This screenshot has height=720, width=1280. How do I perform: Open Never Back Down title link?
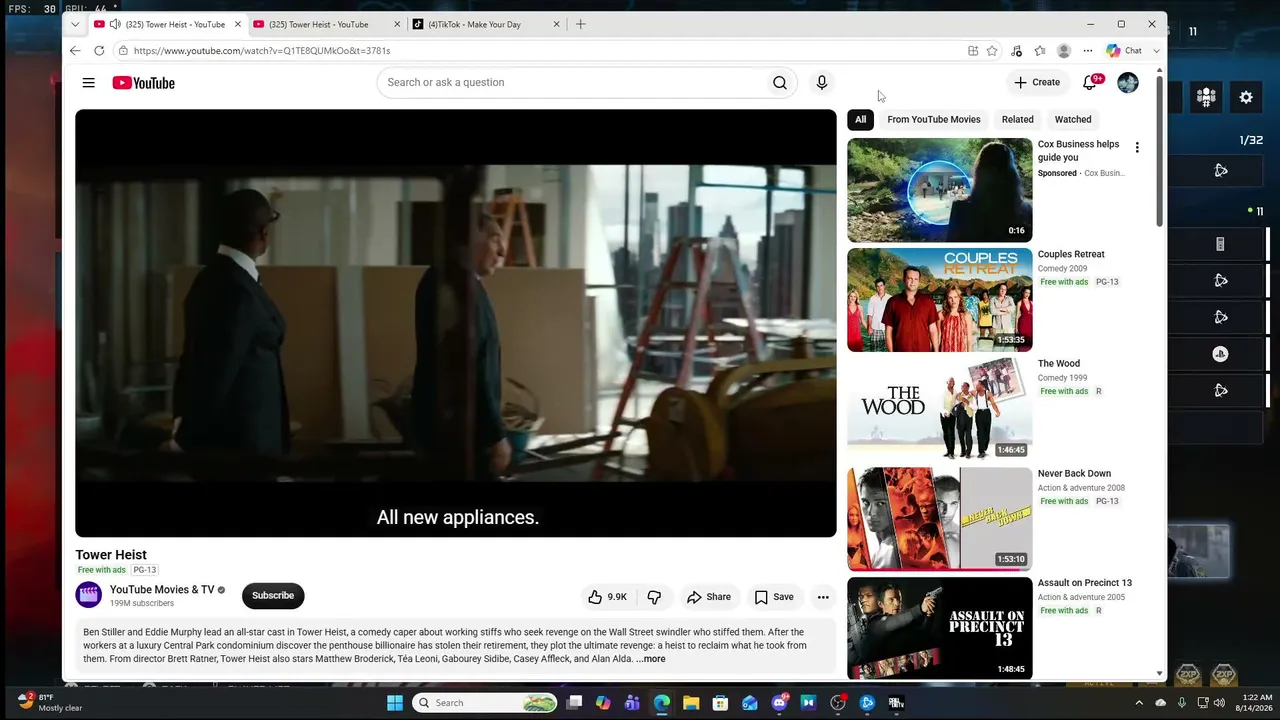[x=1074, y=474]
